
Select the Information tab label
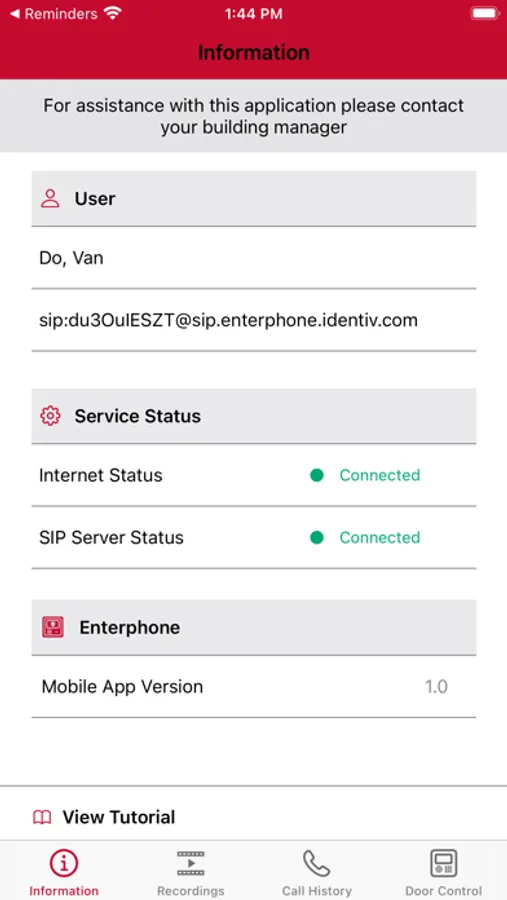(x=64, y=891)
